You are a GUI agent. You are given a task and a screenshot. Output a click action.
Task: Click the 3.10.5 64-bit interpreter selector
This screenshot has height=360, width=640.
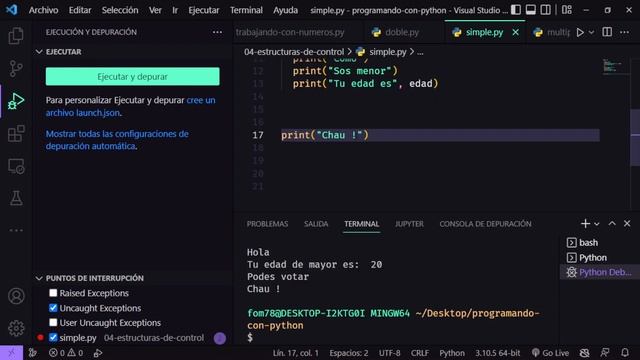(x=497, y=353)
